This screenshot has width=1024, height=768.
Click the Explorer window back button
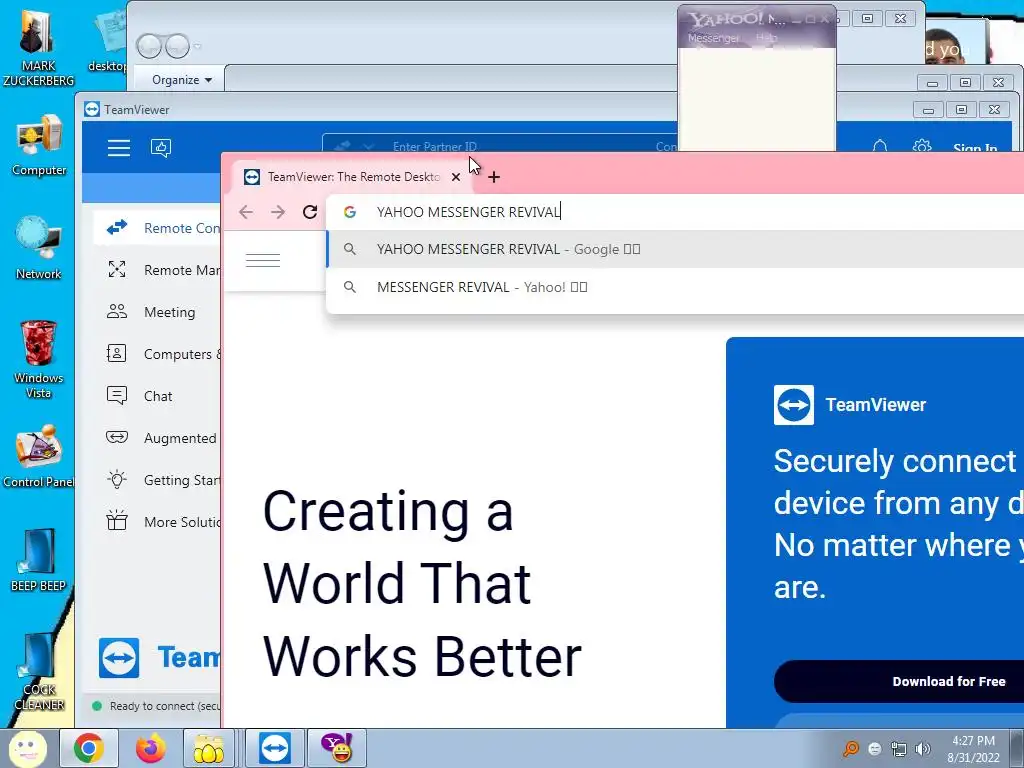coord(149,46)
